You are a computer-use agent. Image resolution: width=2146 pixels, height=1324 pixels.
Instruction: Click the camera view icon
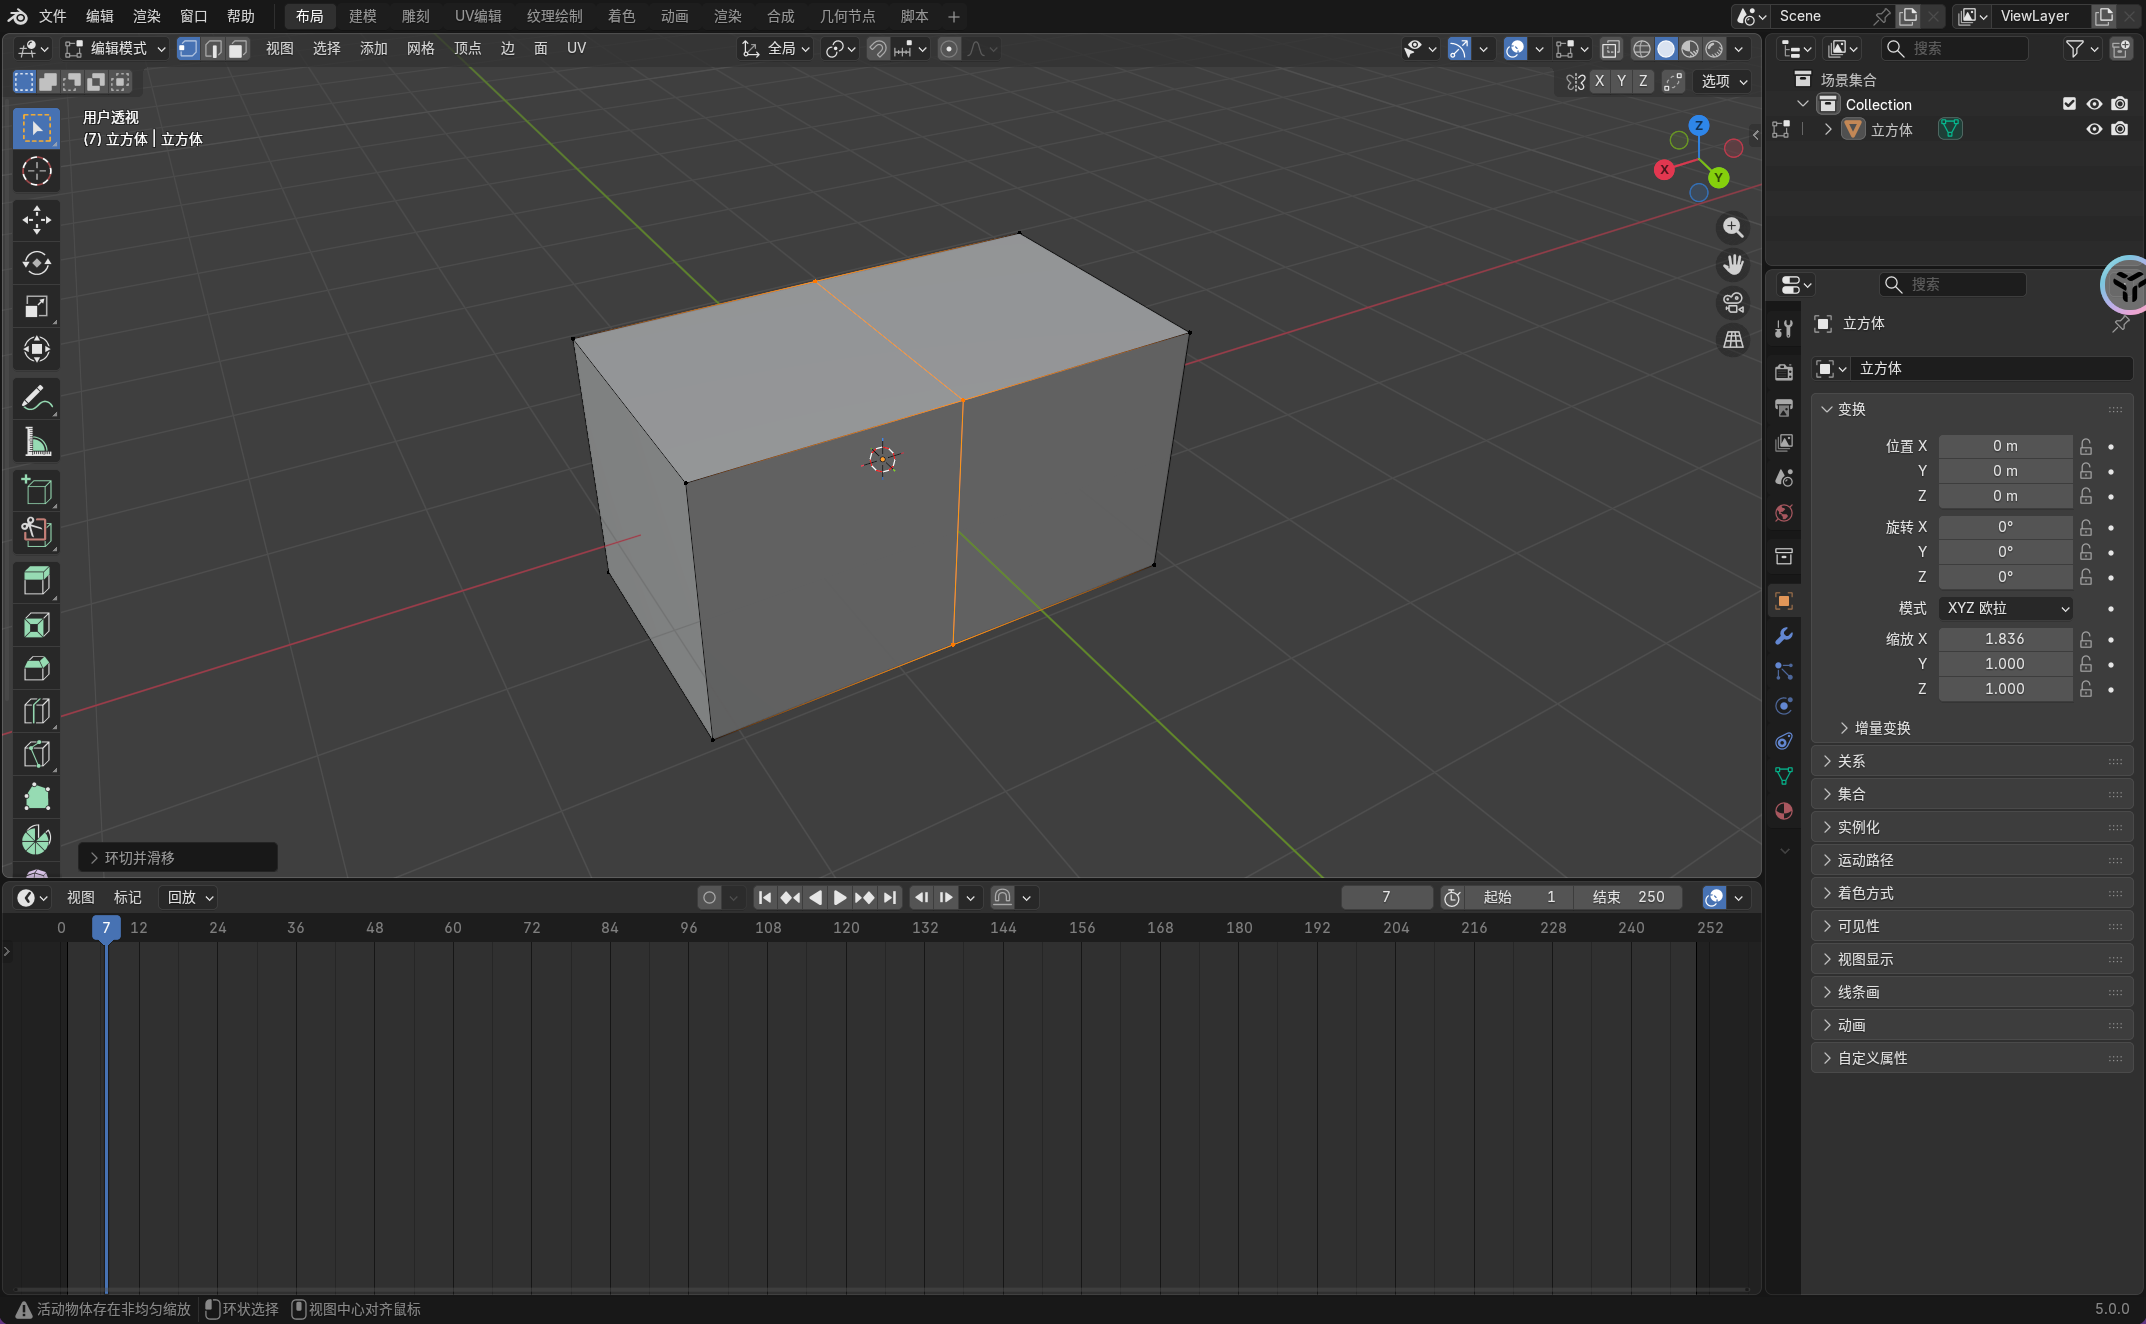tap(1733, 302)
